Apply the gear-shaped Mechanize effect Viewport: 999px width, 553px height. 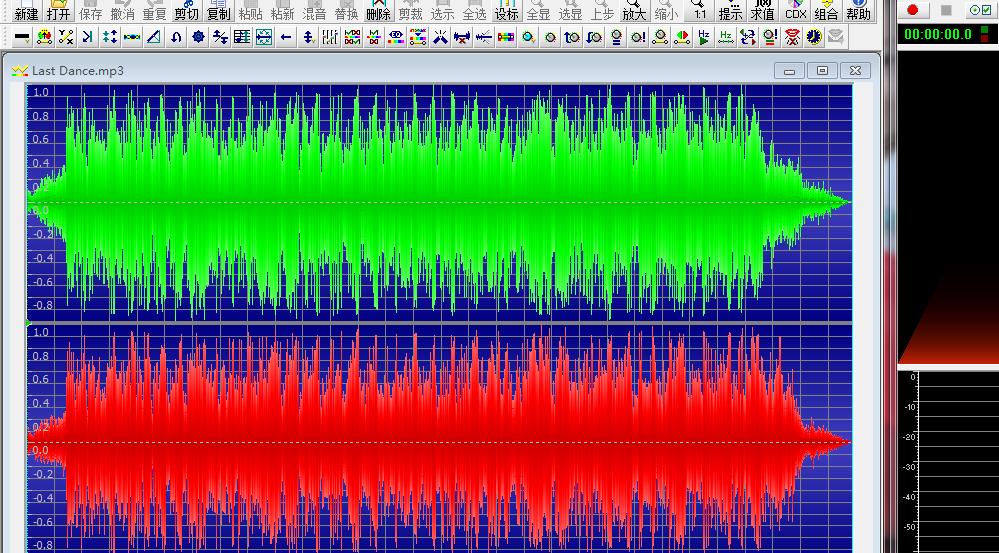tap(198, 37)
